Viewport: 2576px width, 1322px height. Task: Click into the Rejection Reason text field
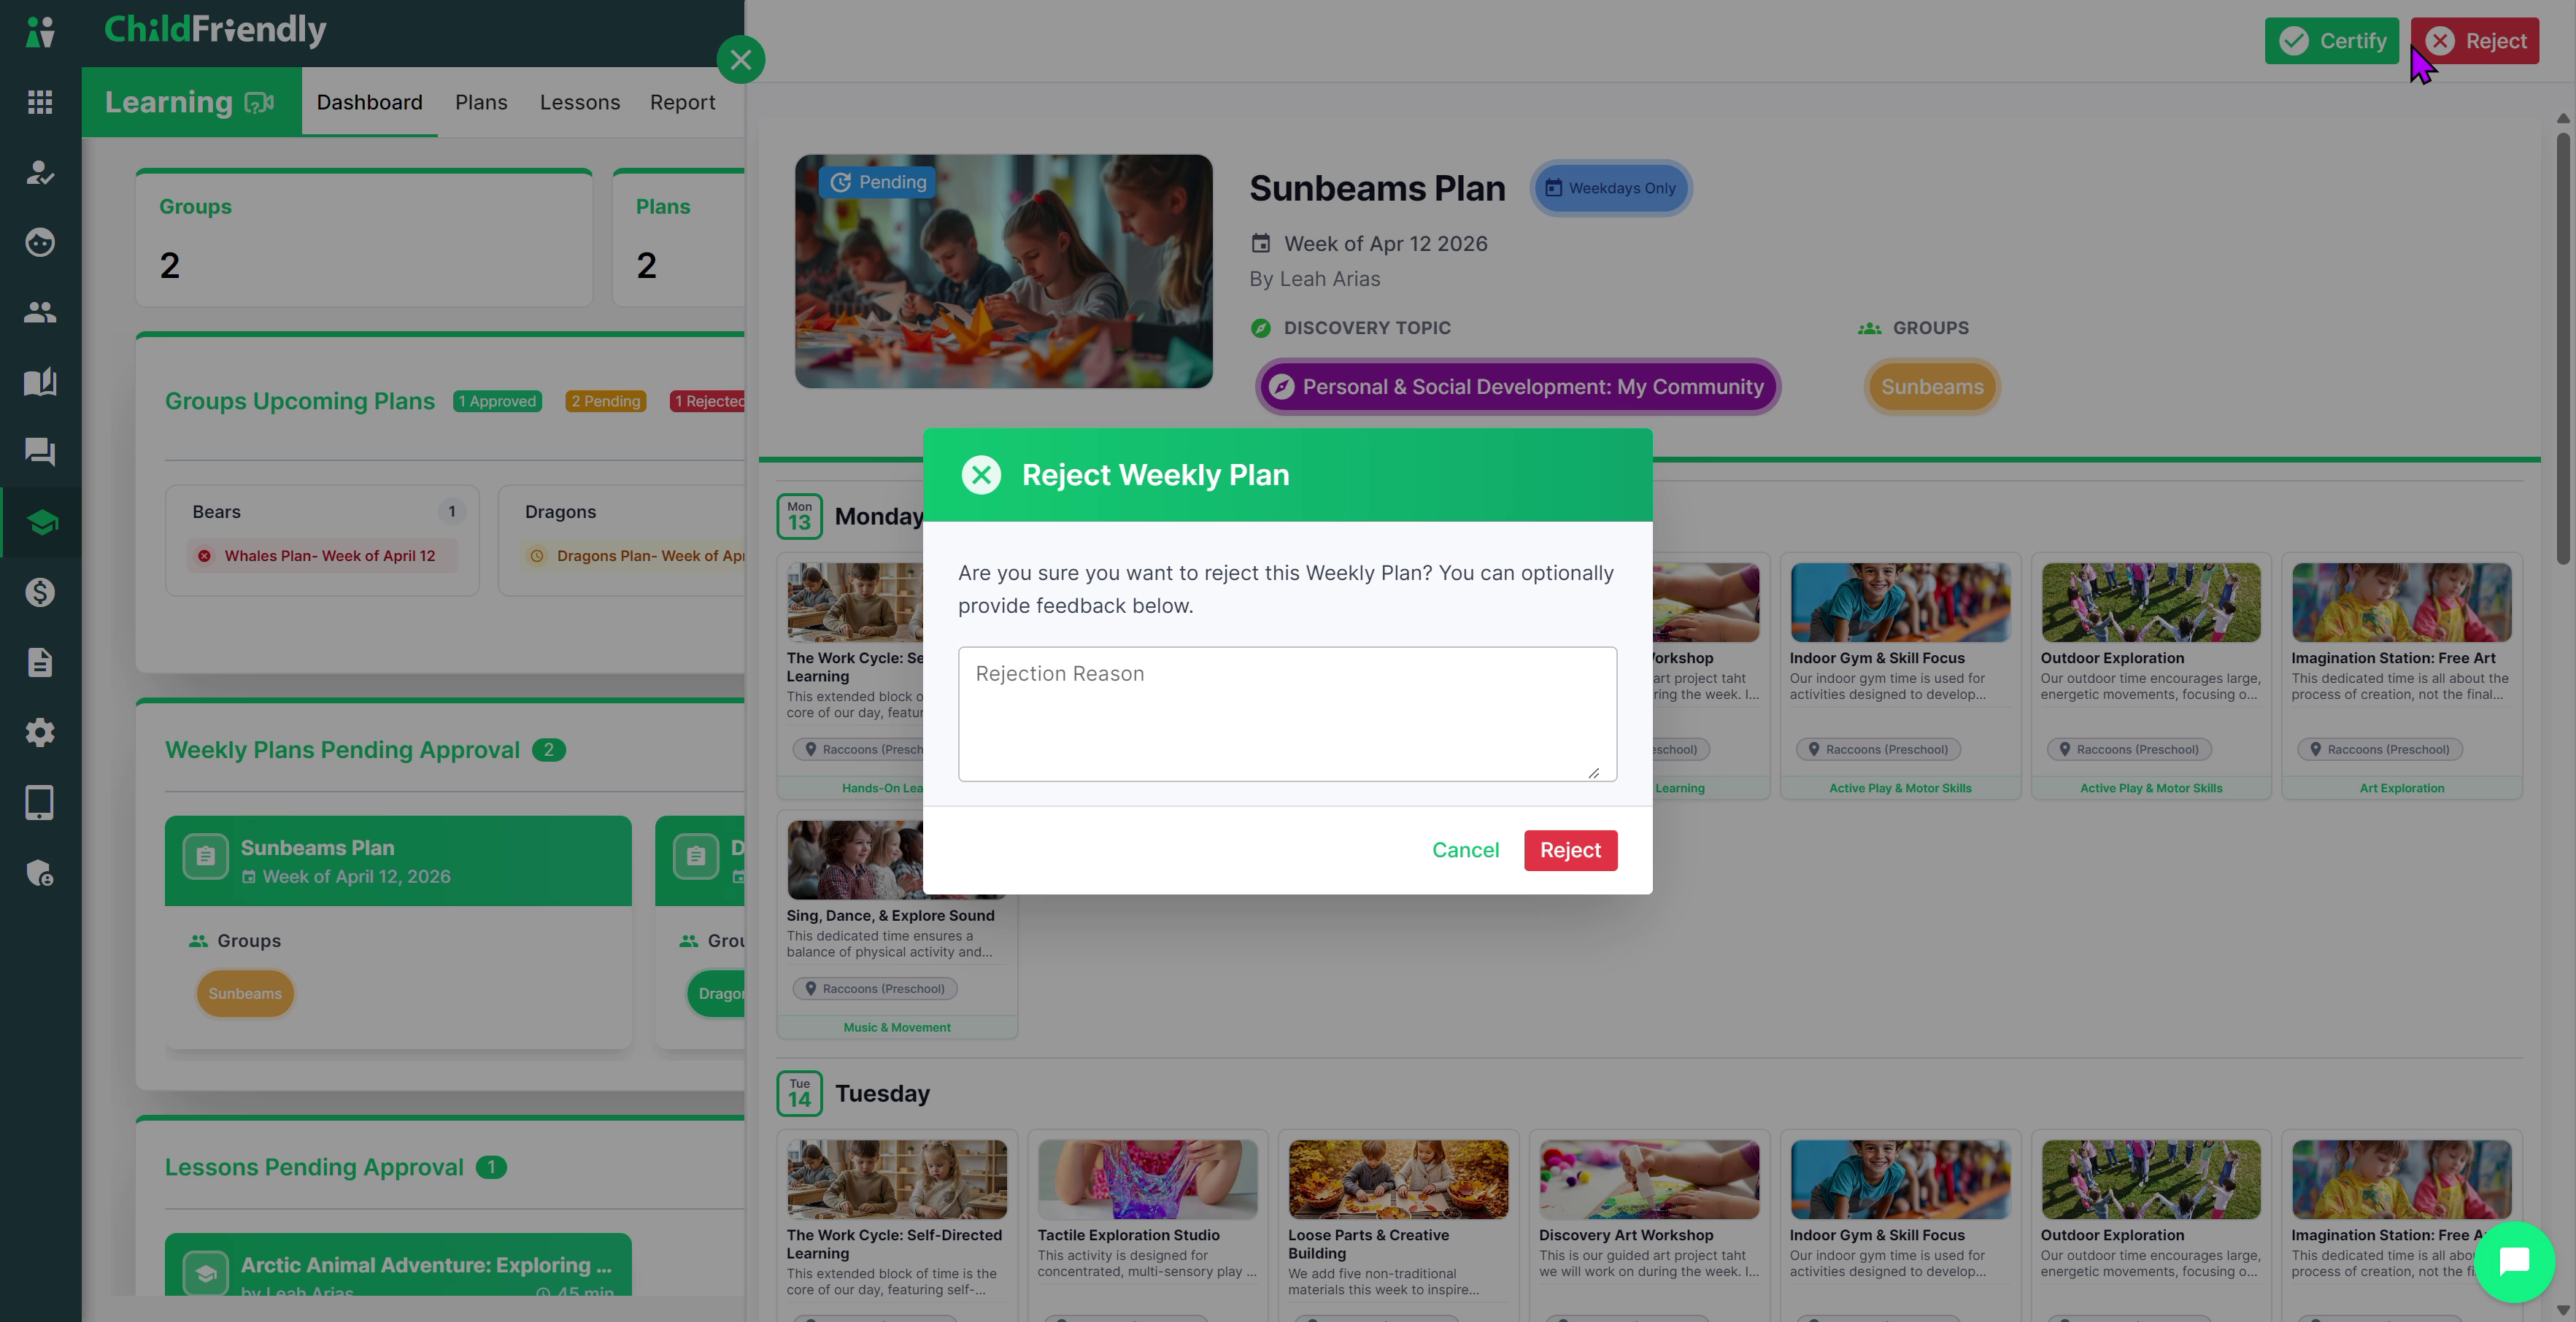pyautogui.click(x=1287, y=714)
